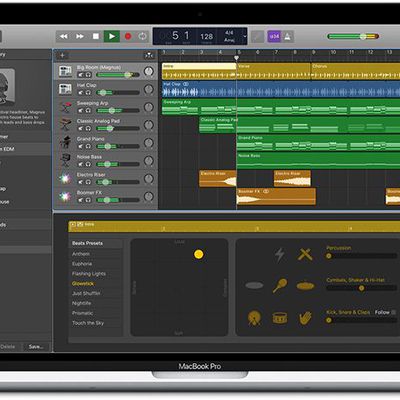This screenshot has width=400, height=400.
Task: Select the Chorus drummer region
Action: tap(355, 71)
